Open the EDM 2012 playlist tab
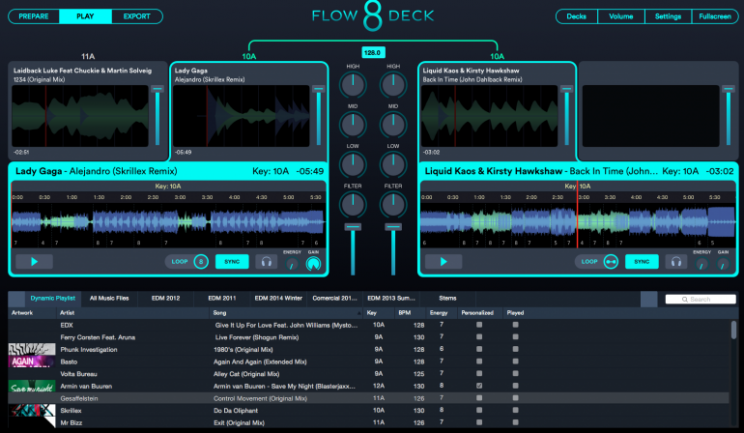This screenshot has height=433, width=744. [165, 298]
